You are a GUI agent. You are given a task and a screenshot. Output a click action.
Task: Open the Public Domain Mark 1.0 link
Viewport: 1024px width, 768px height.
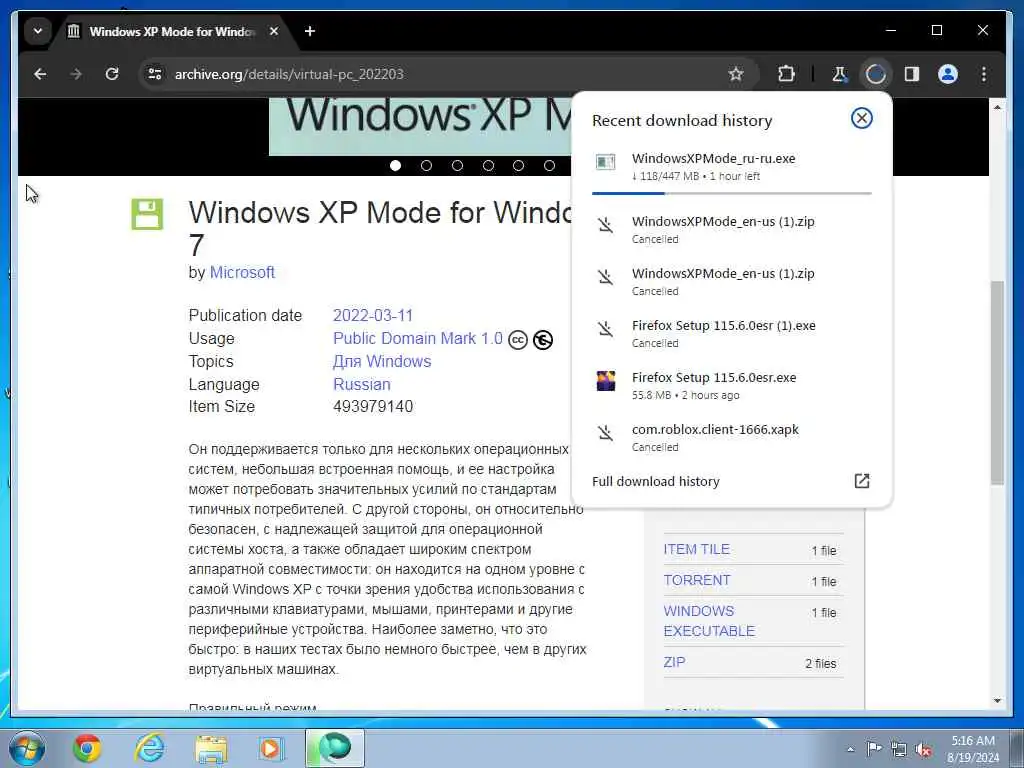point(418,338)
